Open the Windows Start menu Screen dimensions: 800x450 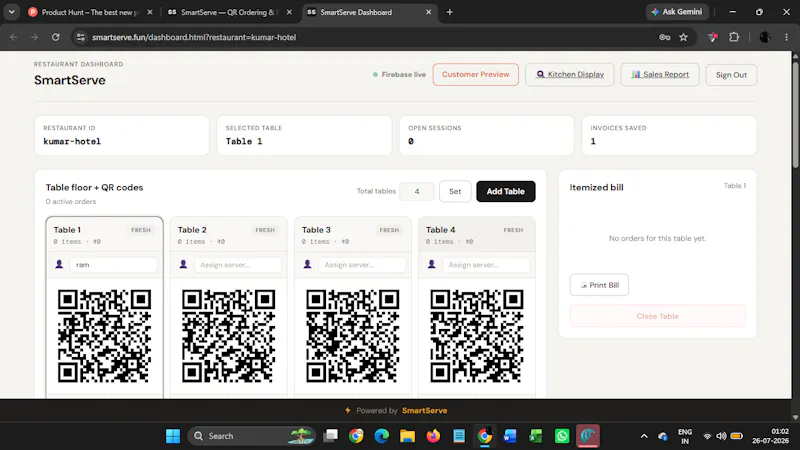point(173,436)
